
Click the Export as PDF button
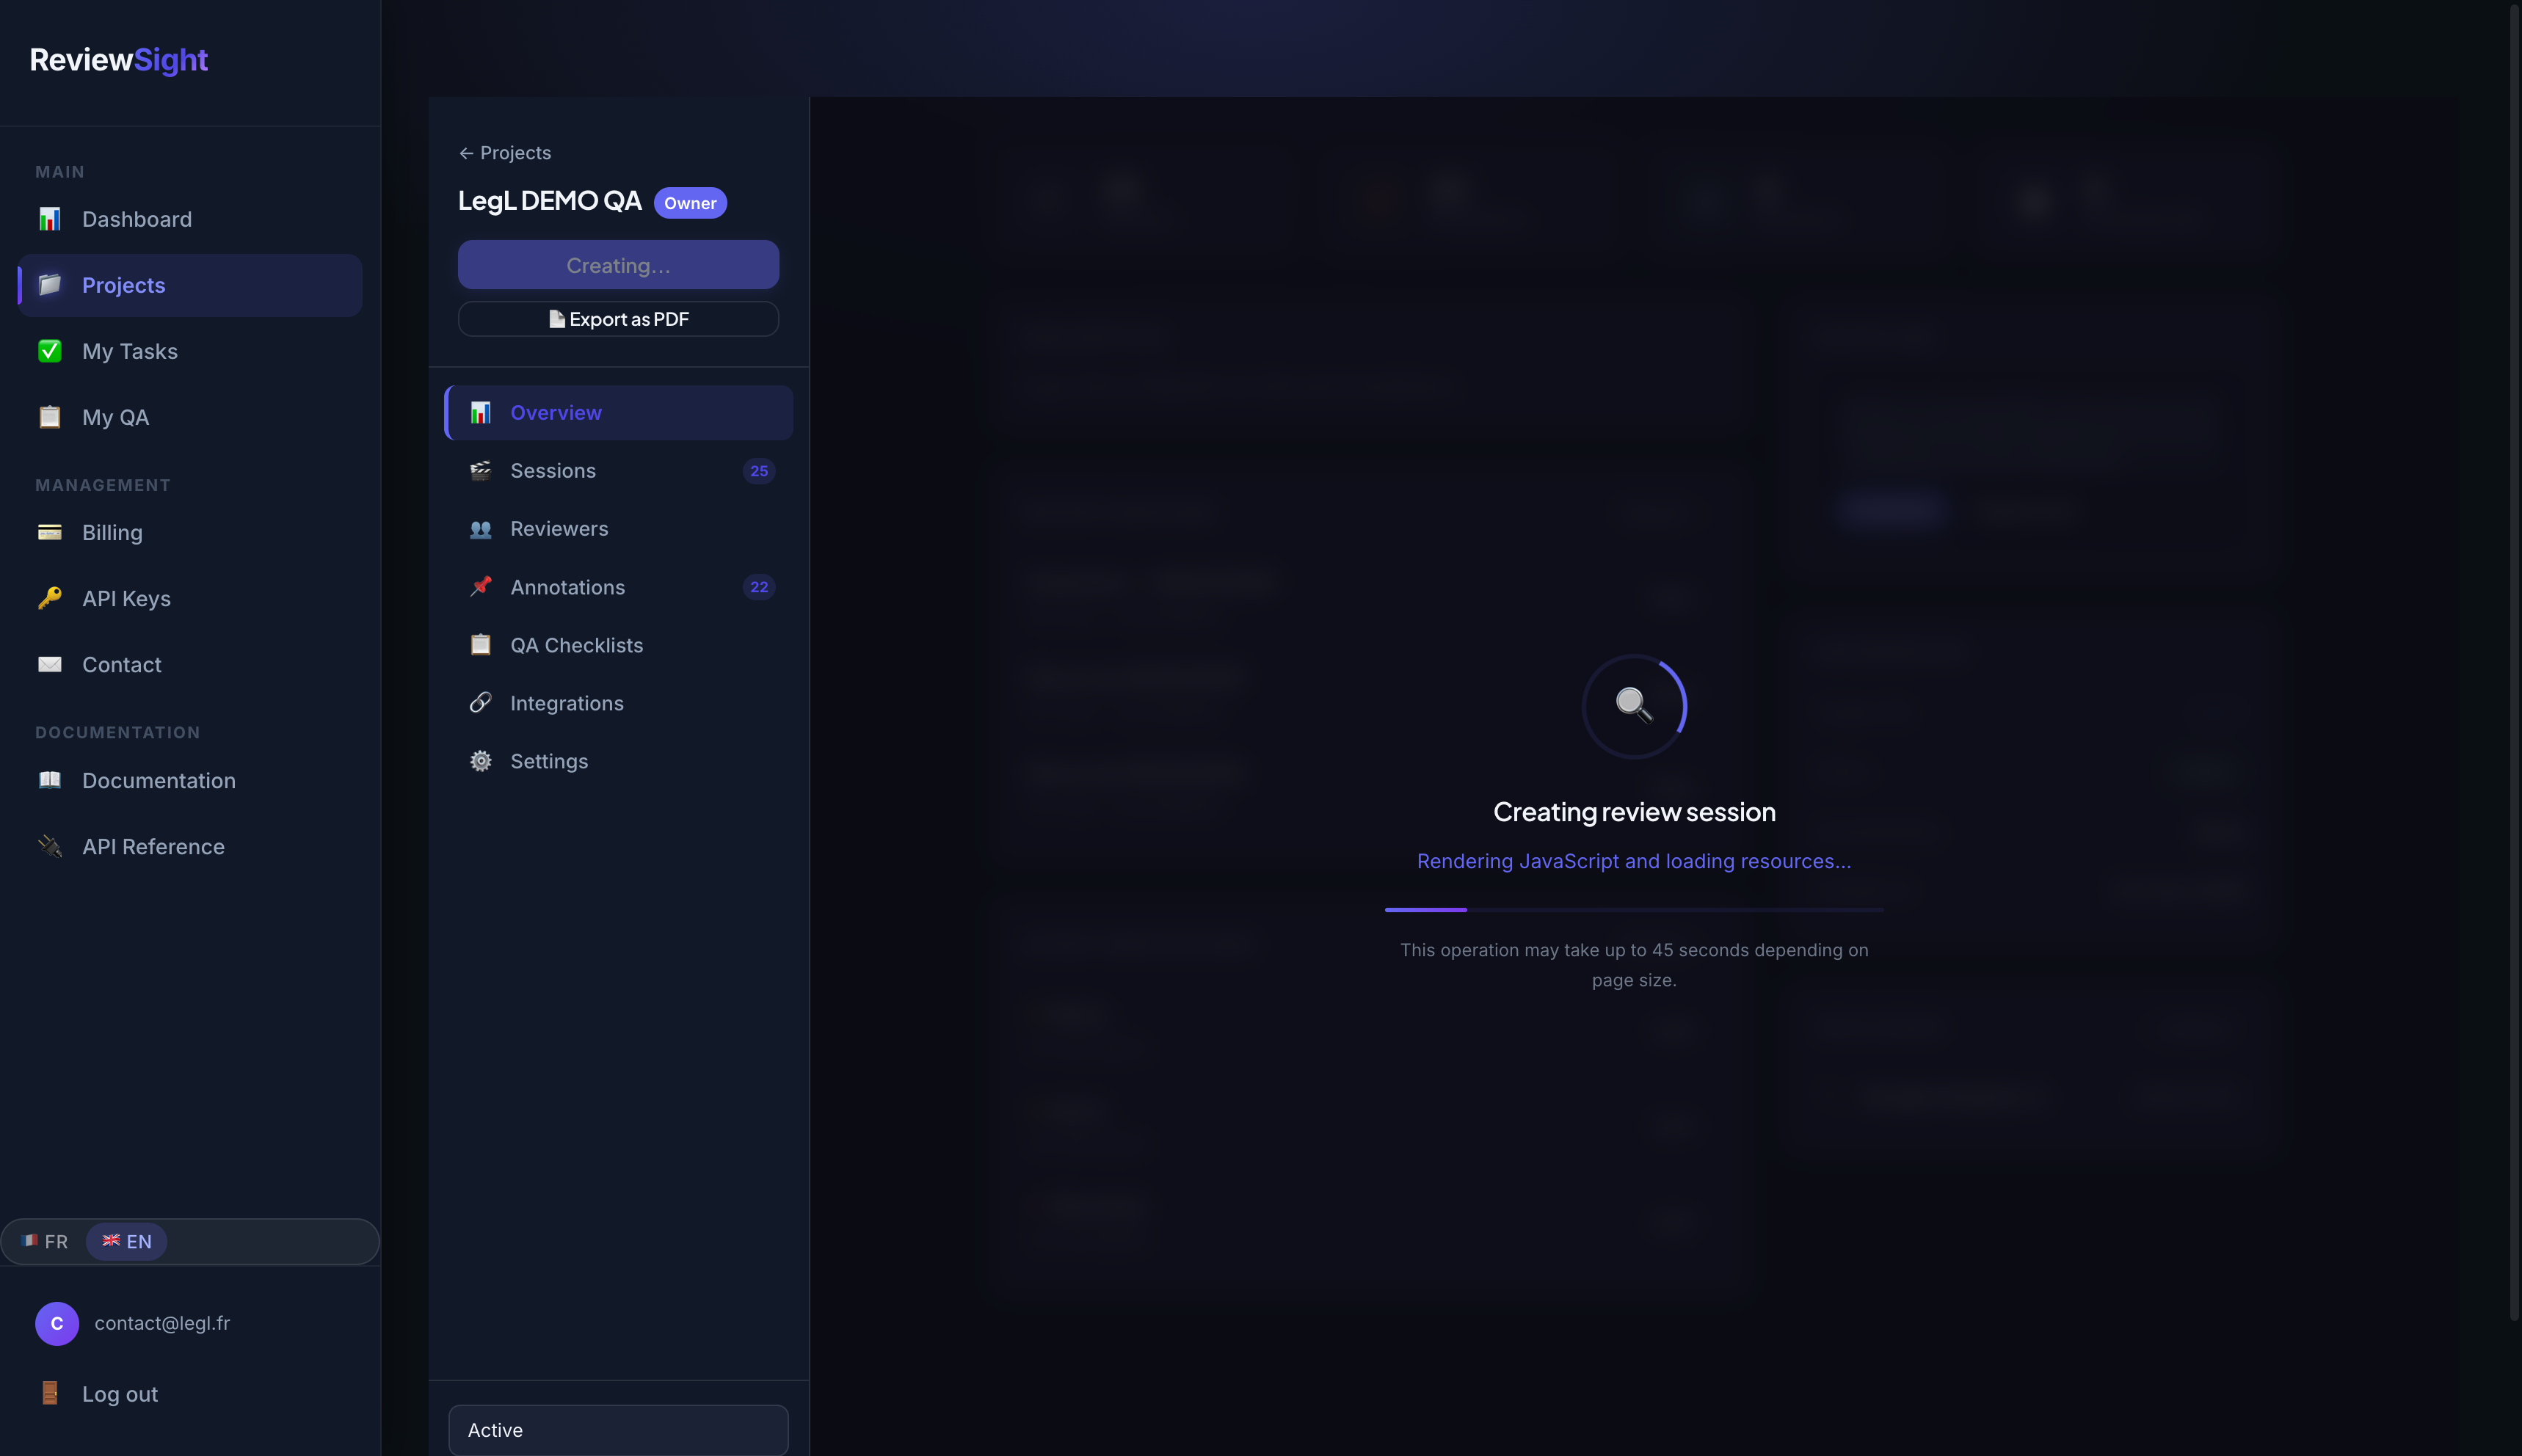(618, 318)
